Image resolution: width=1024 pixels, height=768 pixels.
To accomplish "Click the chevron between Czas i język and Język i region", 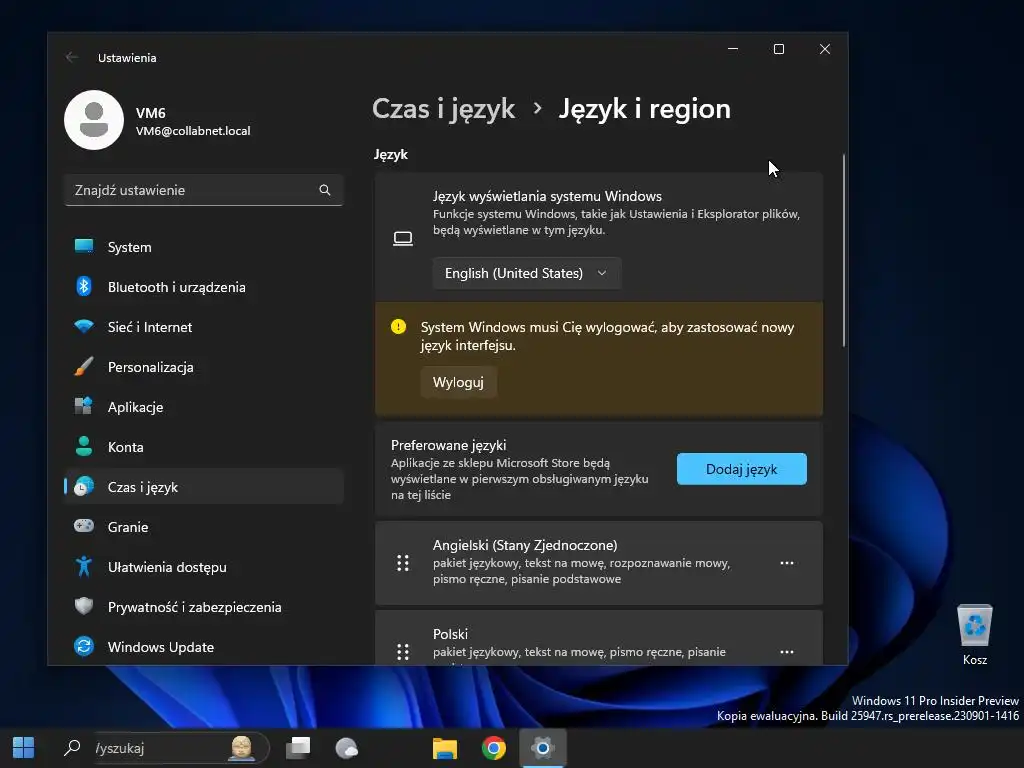I will tap(537, 108).
